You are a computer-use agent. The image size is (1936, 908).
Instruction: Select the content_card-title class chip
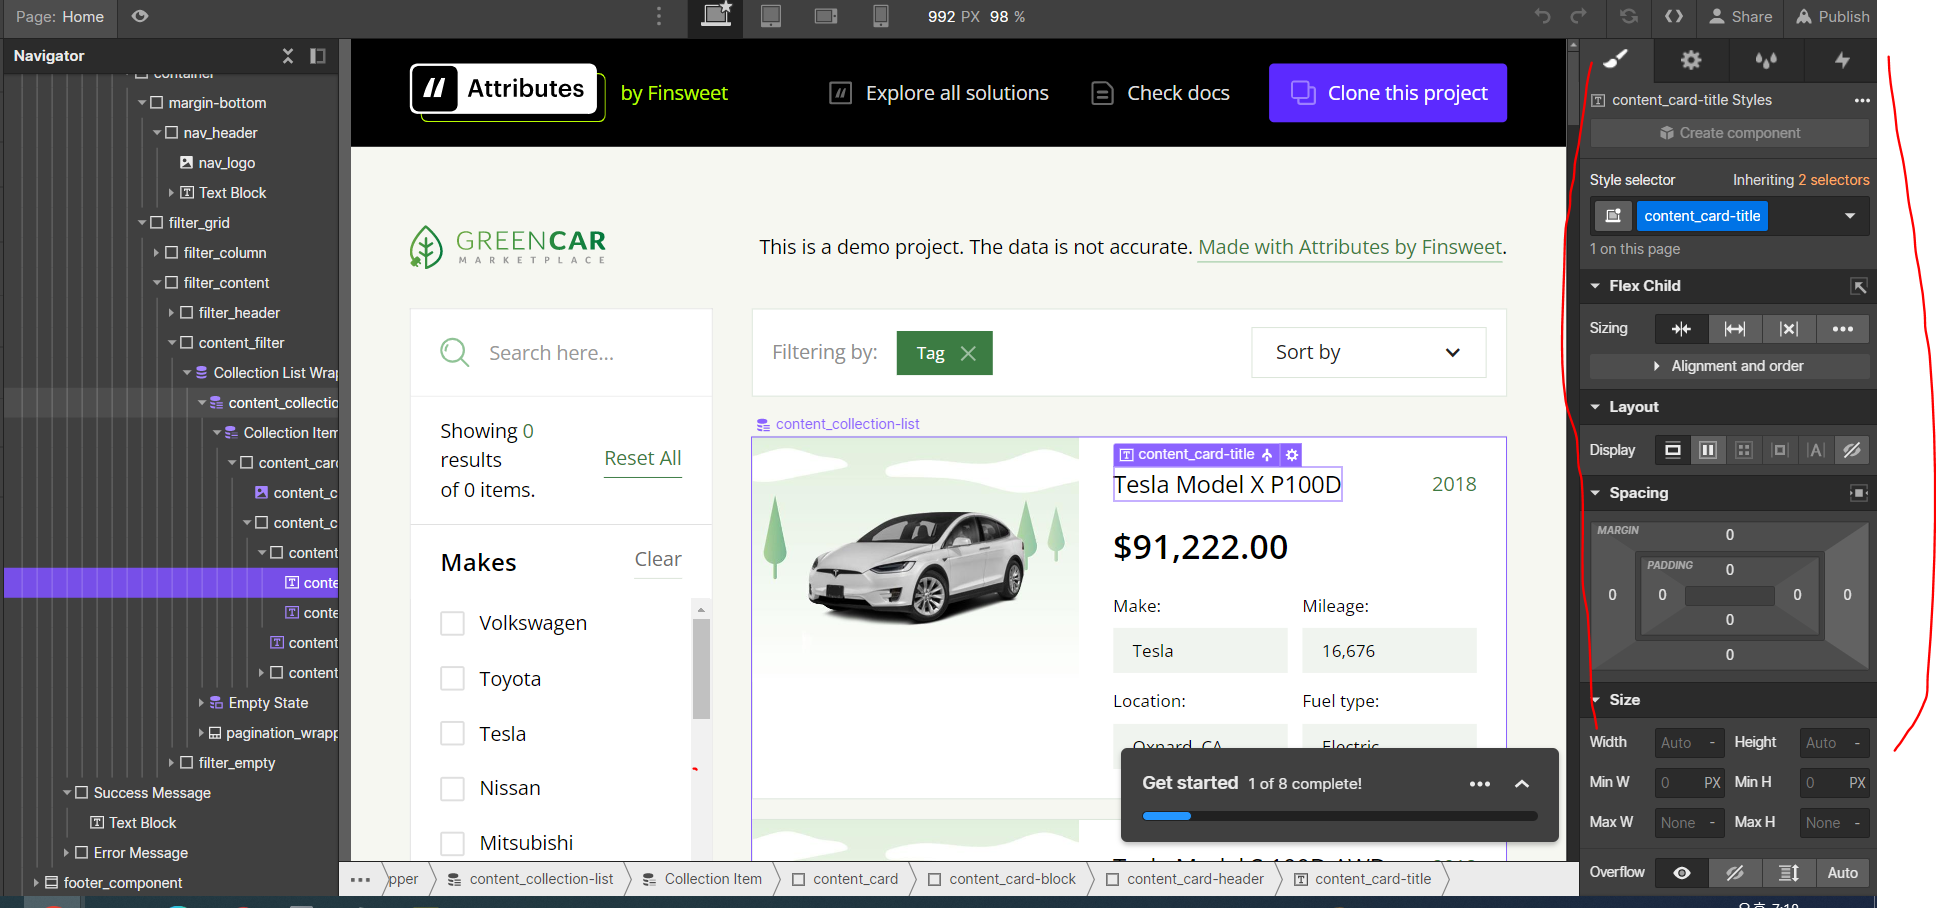pos(1702,216)
